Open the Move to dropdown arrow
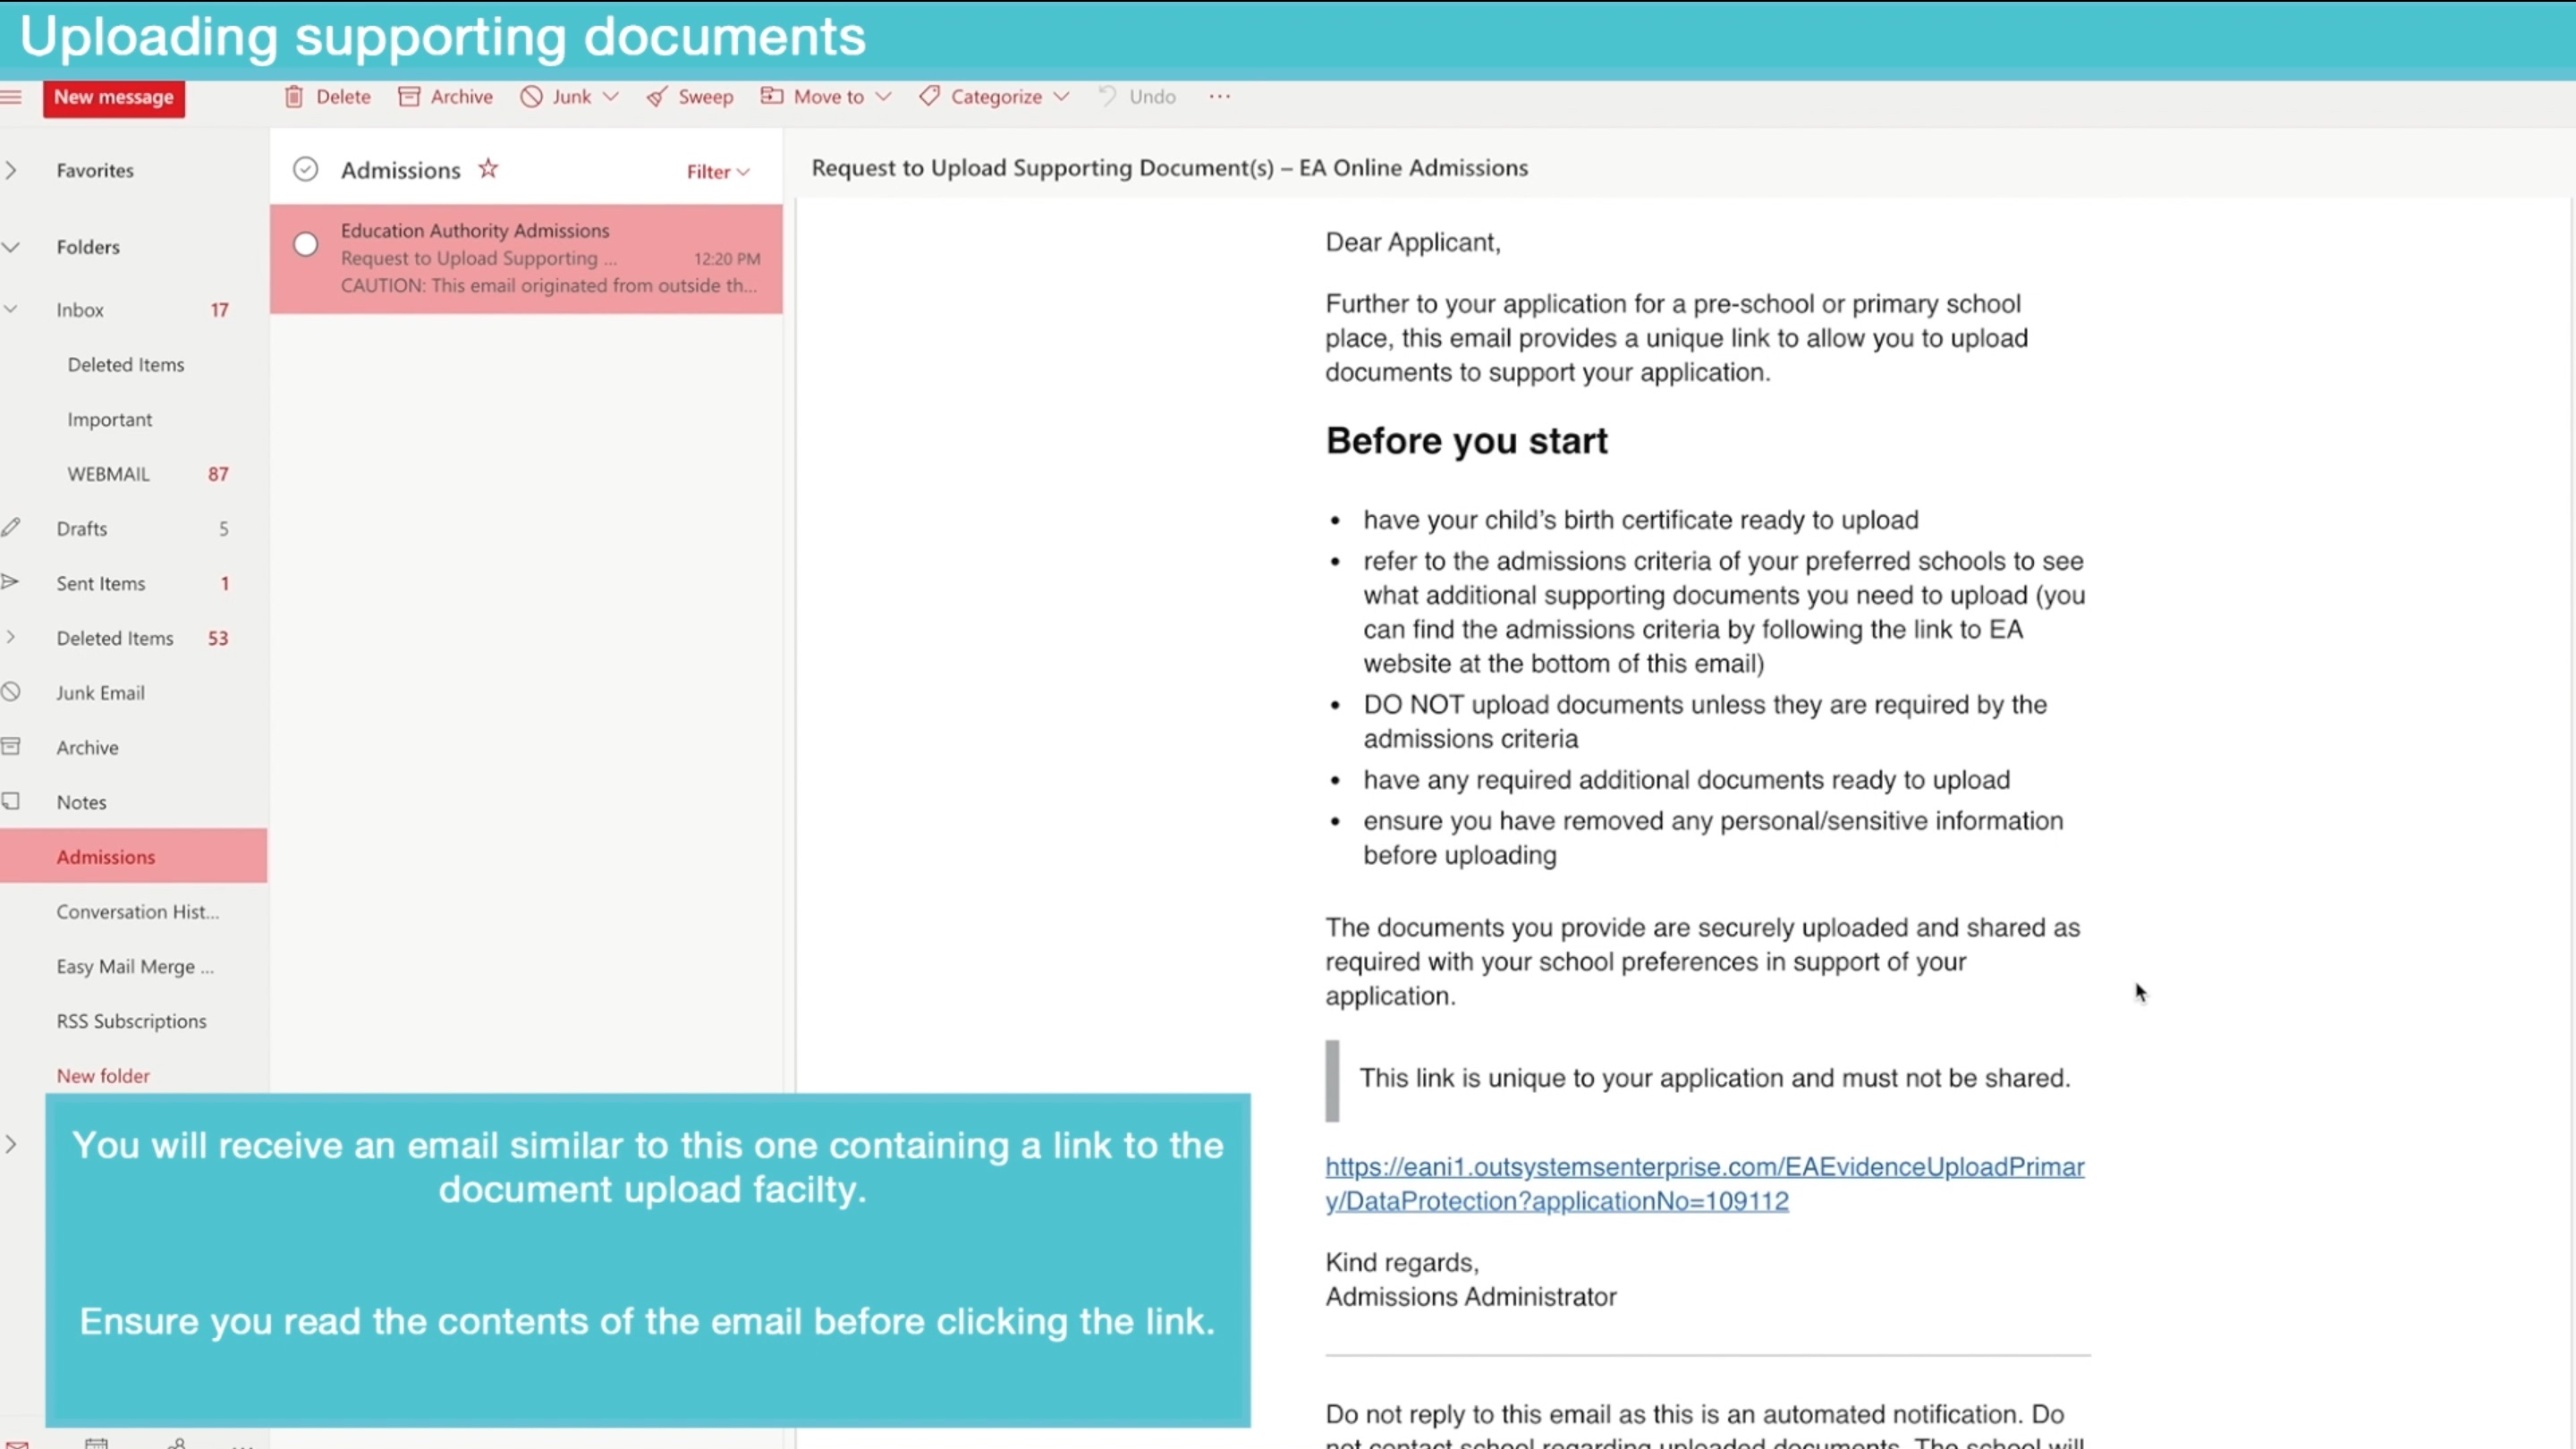 coord(884,96)
